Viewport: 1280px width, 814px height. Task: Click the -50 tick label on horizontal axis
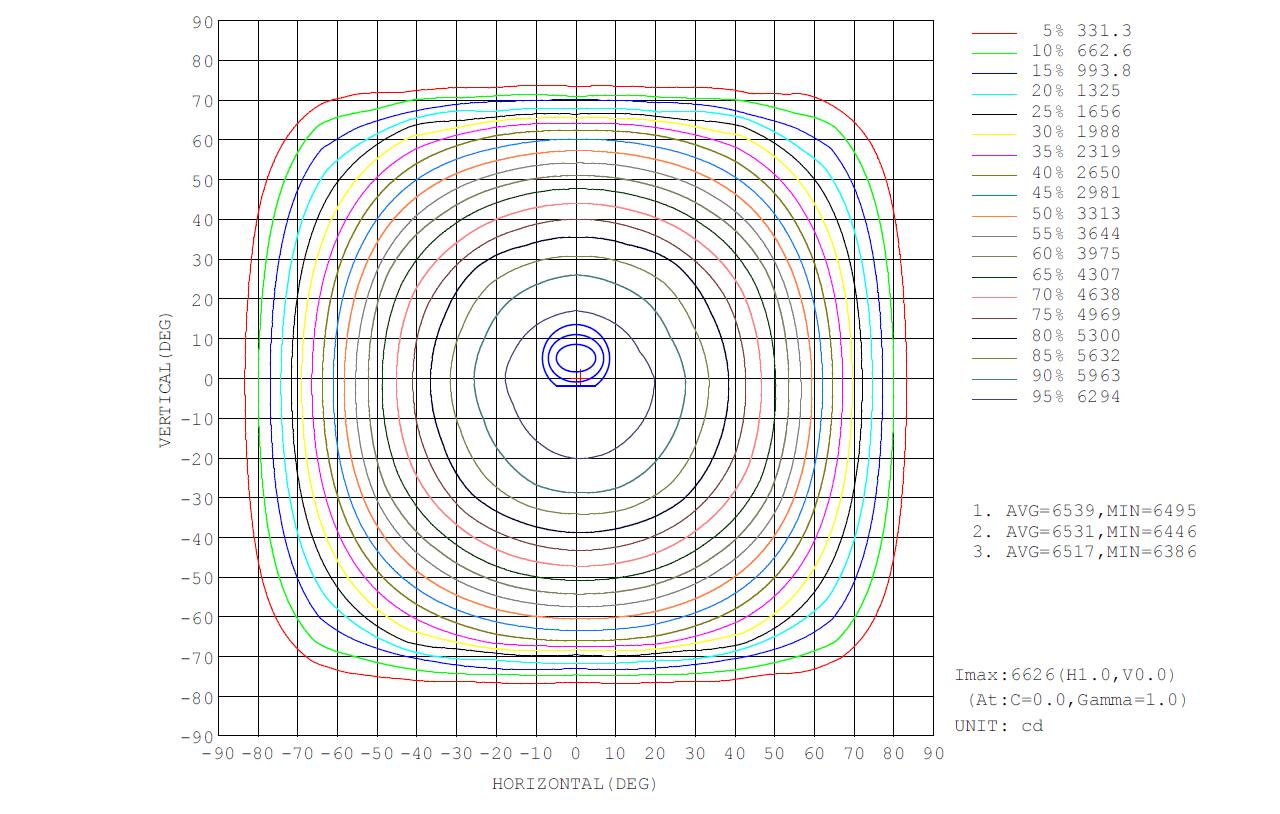click(377, 754)
